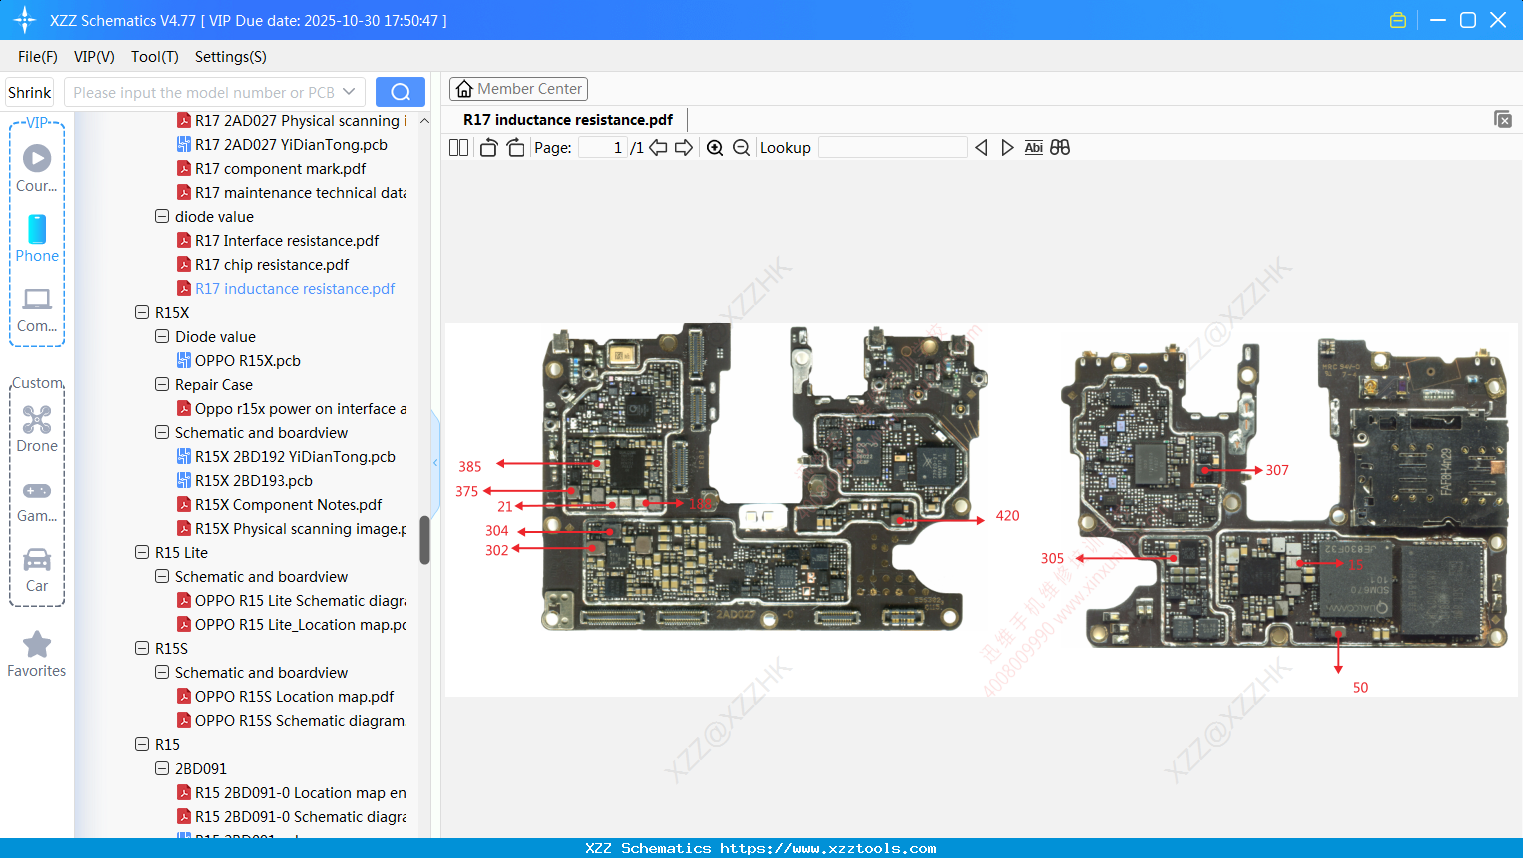1523x858 pixels.
Task: Zoom in on the PDF page
Action: (715, 147)
